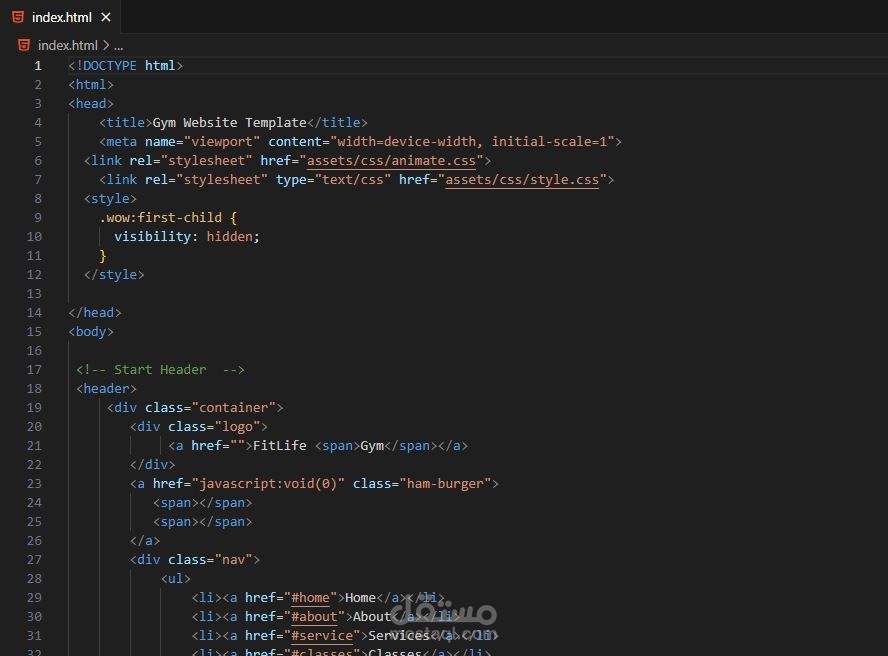The height and width of the screenshot is (656, 888).
Task: Click the title text Gym Website Template
Action: tap(229, 122)
